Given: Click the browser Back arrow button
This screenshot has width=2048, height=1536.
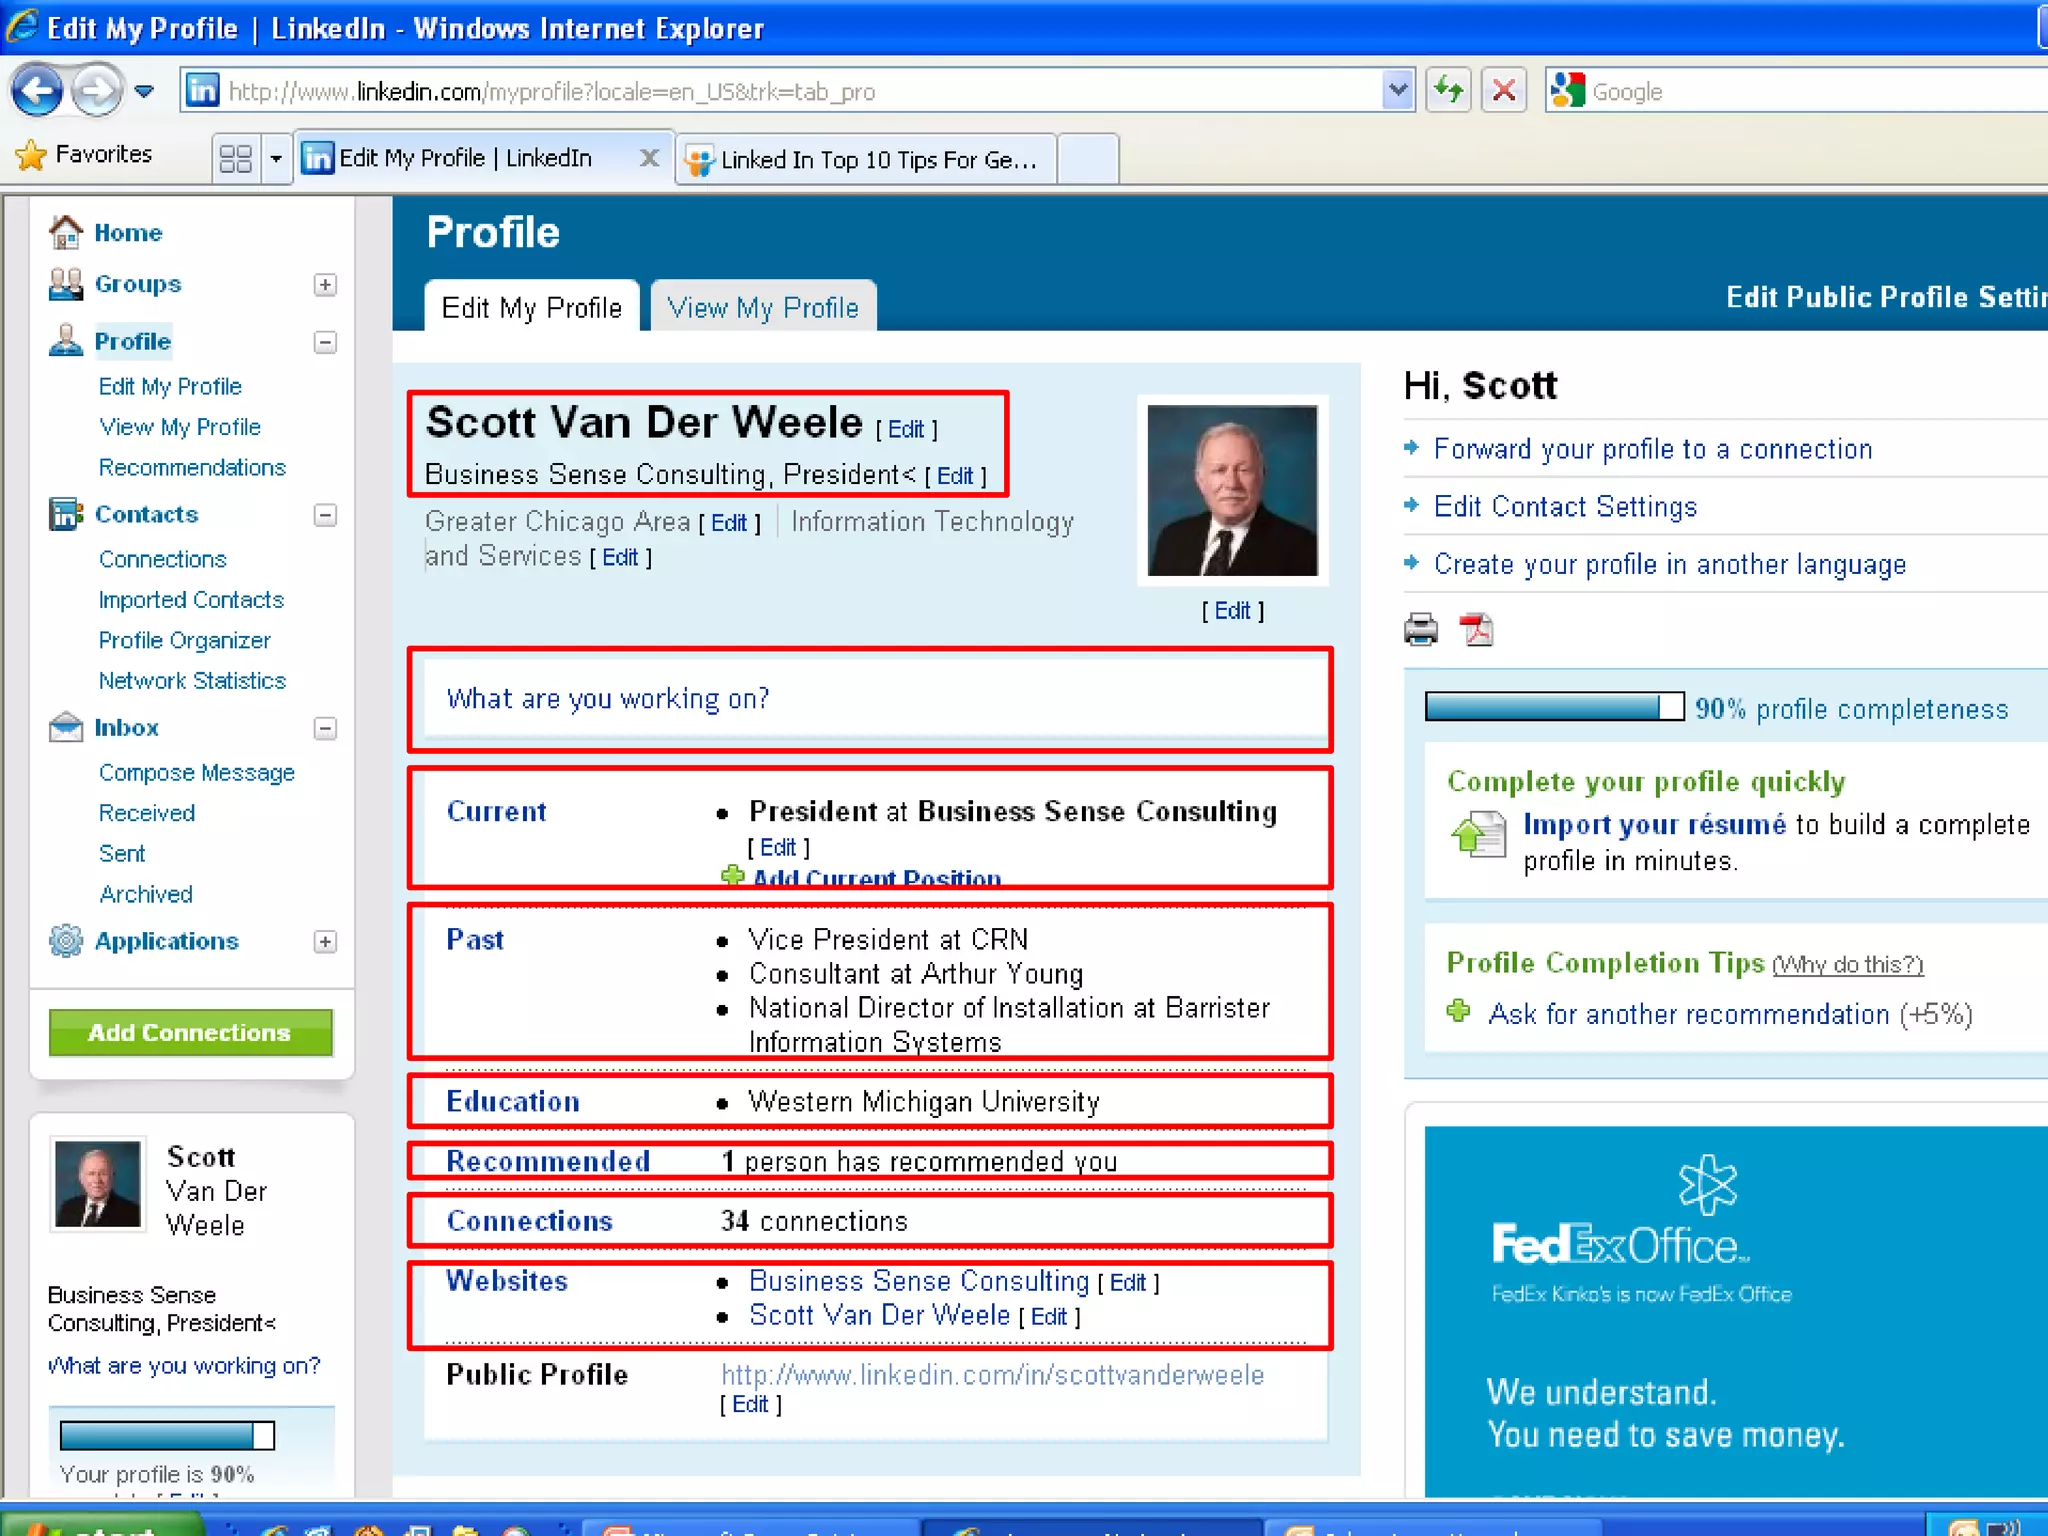Looking at the screenshot, I should tap(37, 91).
